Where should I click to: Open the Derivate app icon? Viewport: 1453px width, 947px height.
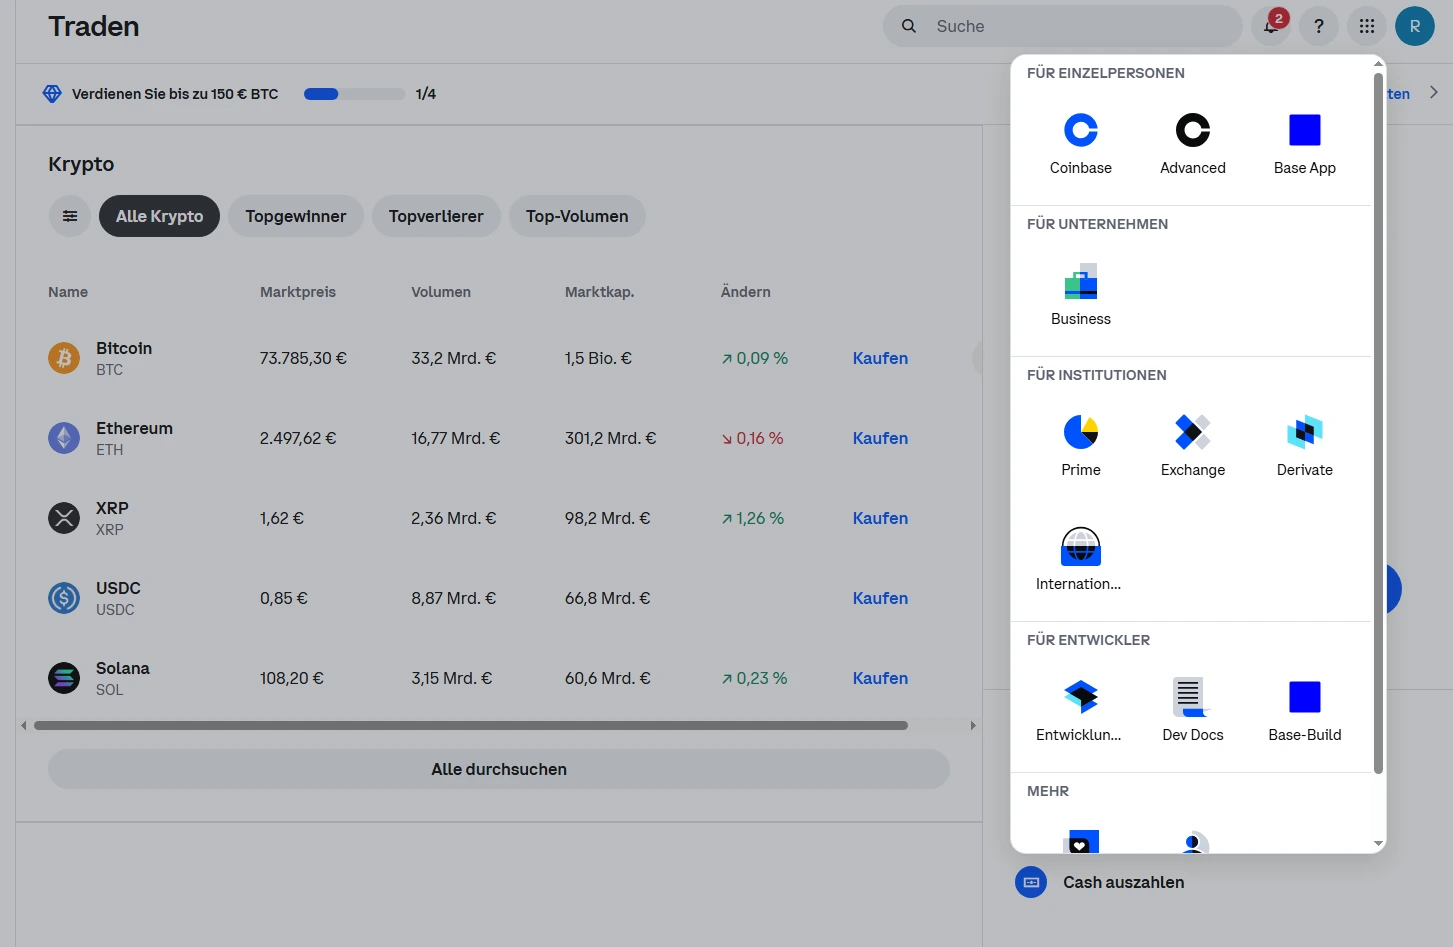pos(1305,432)
